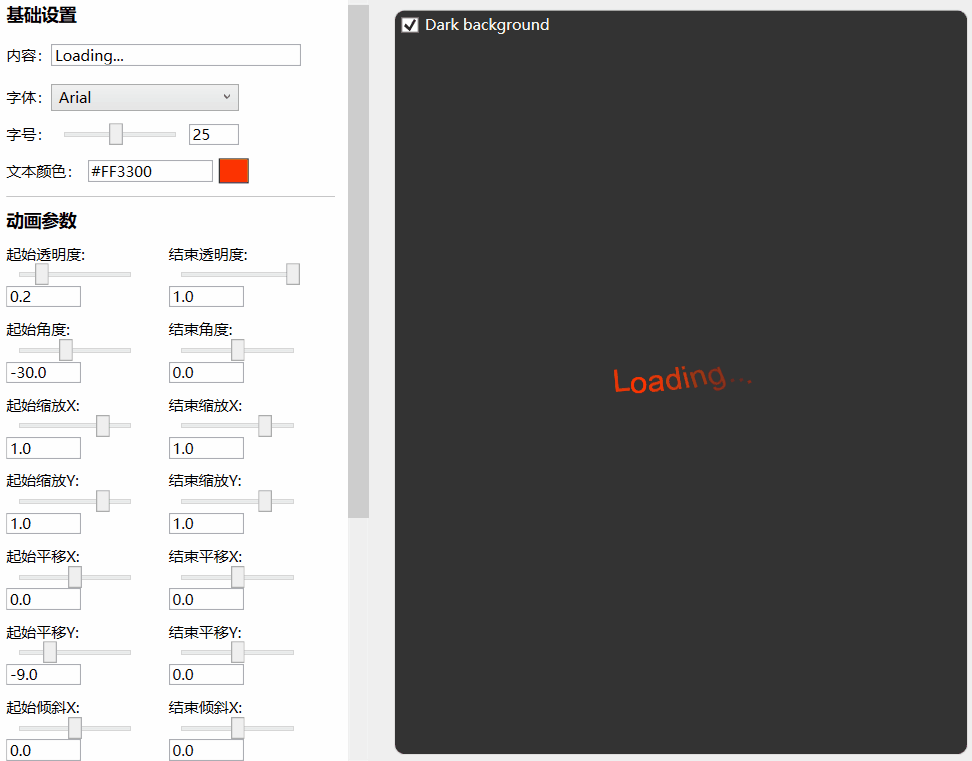This screenshot has width=972, height=761.
Task: Click the 结束透明度 slider handle
Action: [291, 273]
